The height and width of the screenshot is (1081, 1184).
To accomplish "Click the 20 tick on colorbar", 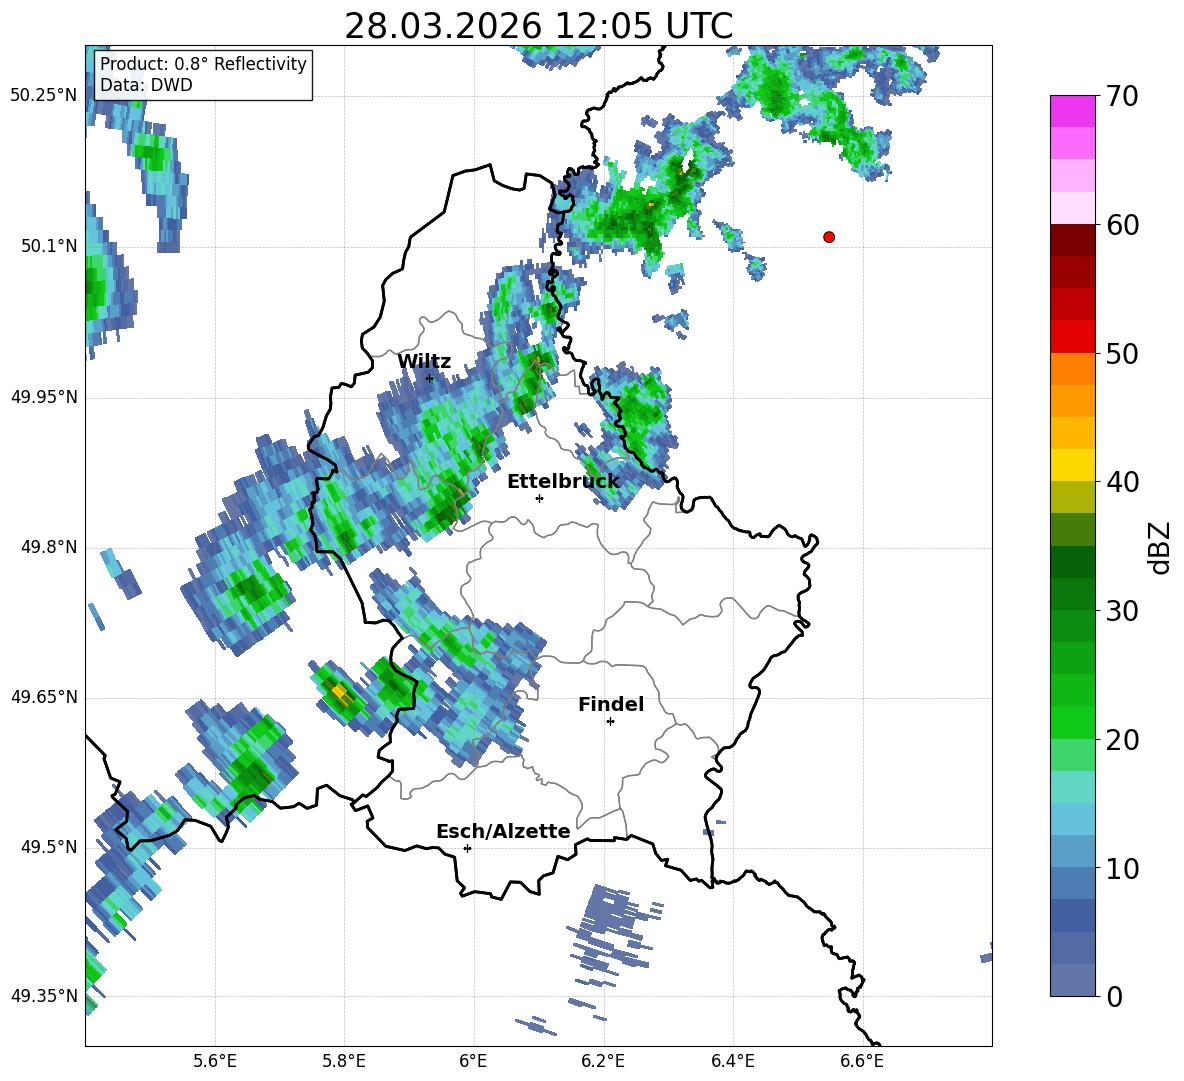I will [1122, 740].
